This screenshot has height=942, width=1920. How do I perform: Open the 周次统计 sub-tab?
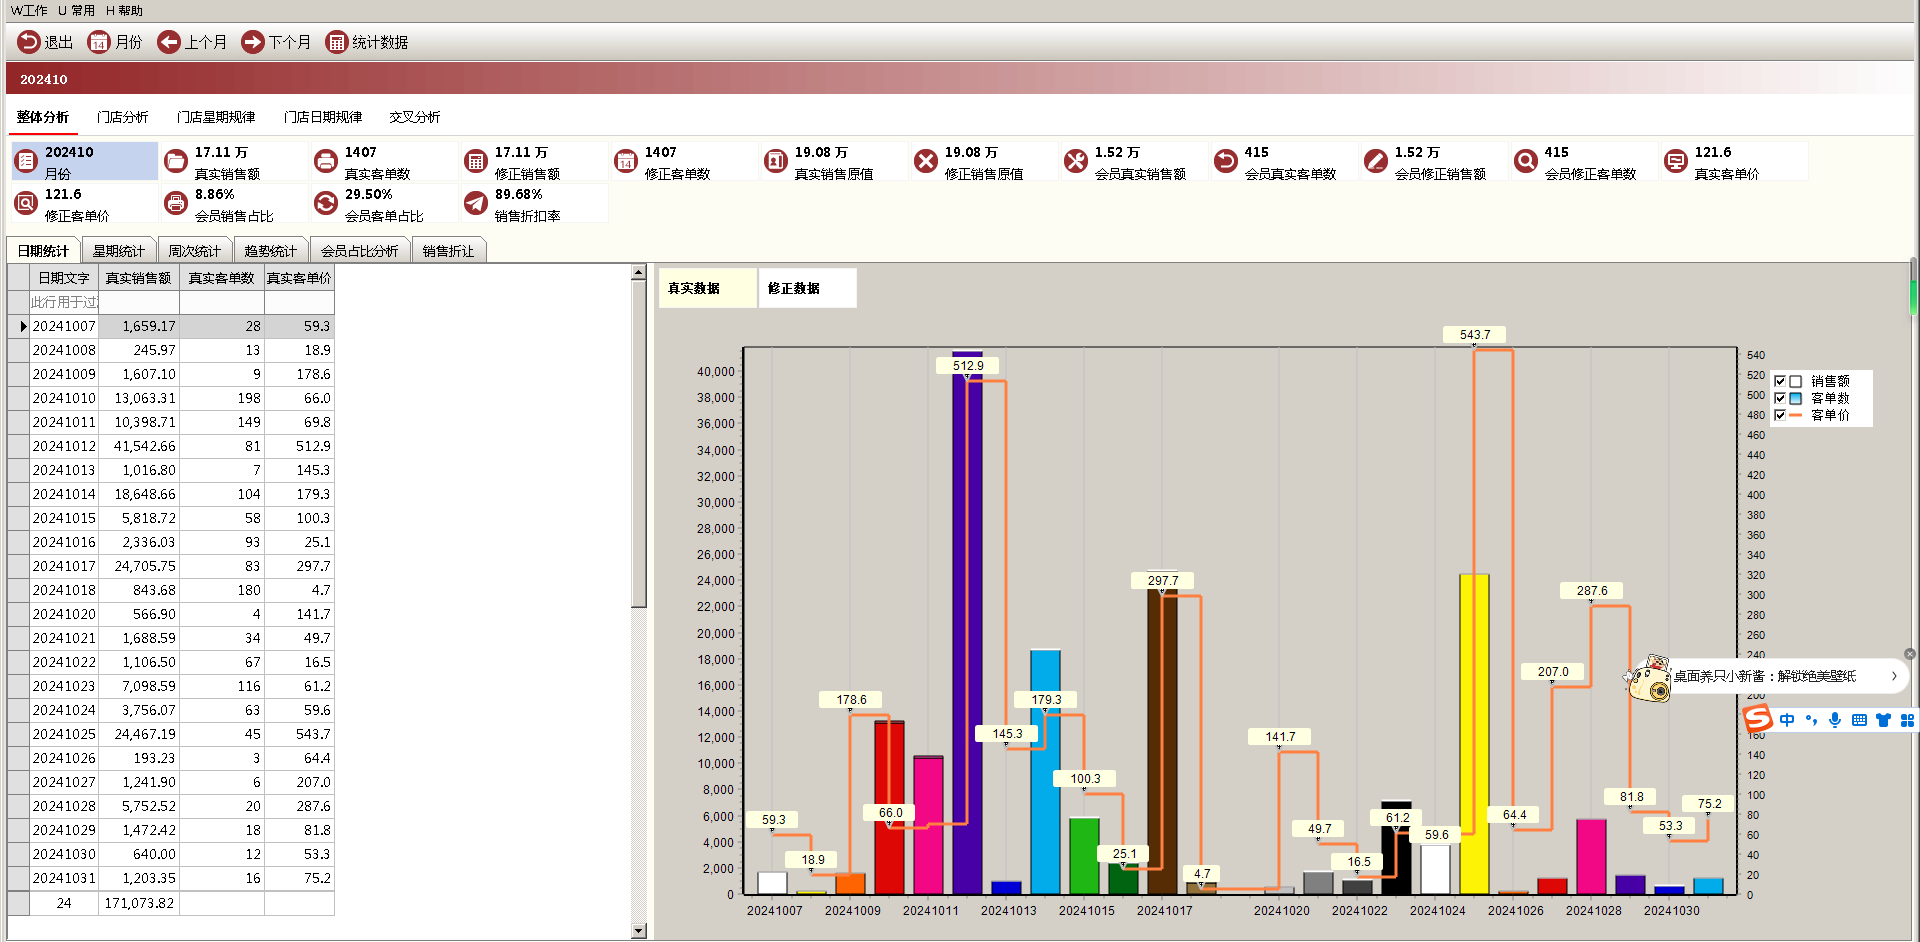click(195, 251)
